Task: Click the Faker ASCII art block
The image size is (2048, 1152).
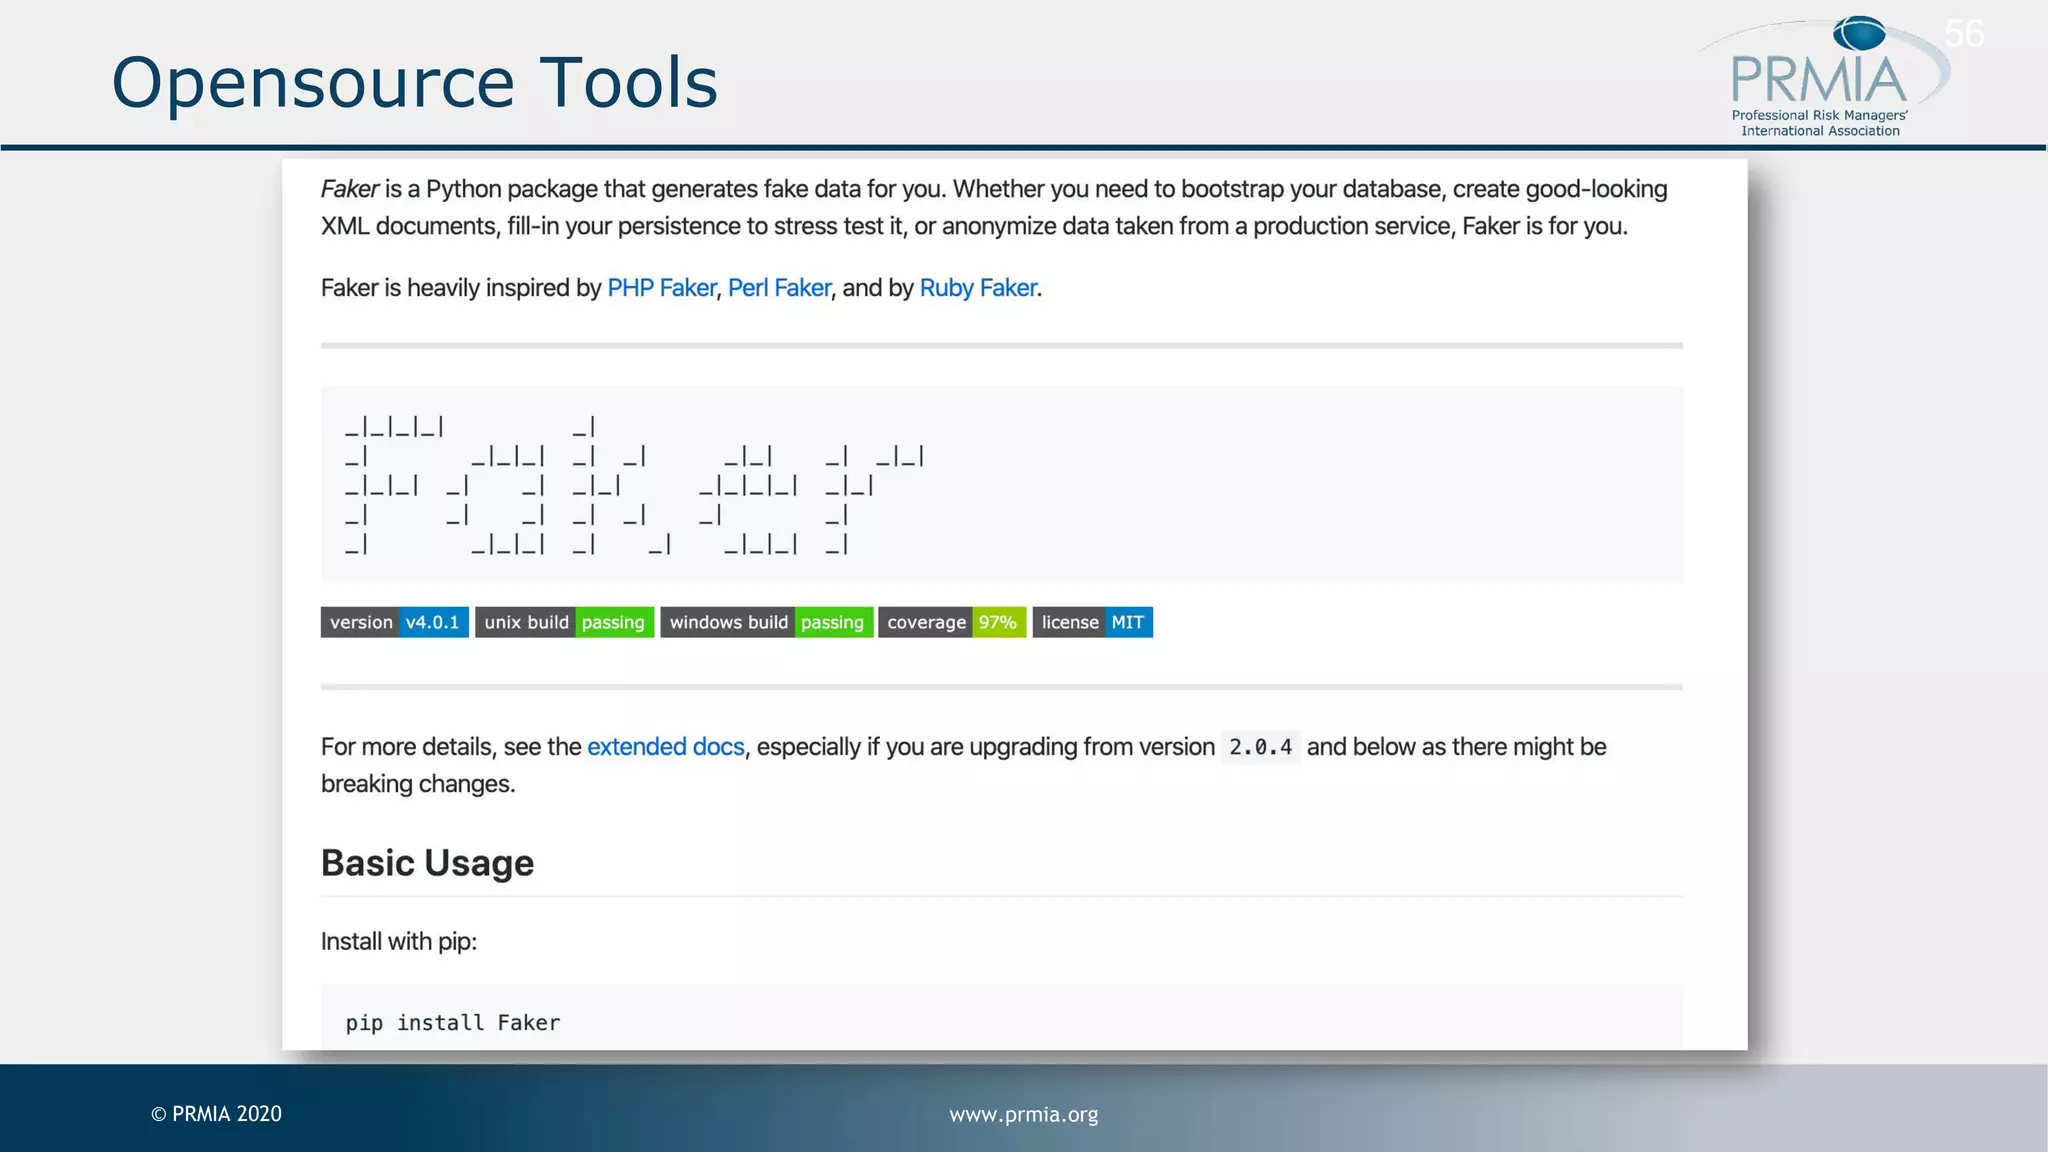Action: 634,486
